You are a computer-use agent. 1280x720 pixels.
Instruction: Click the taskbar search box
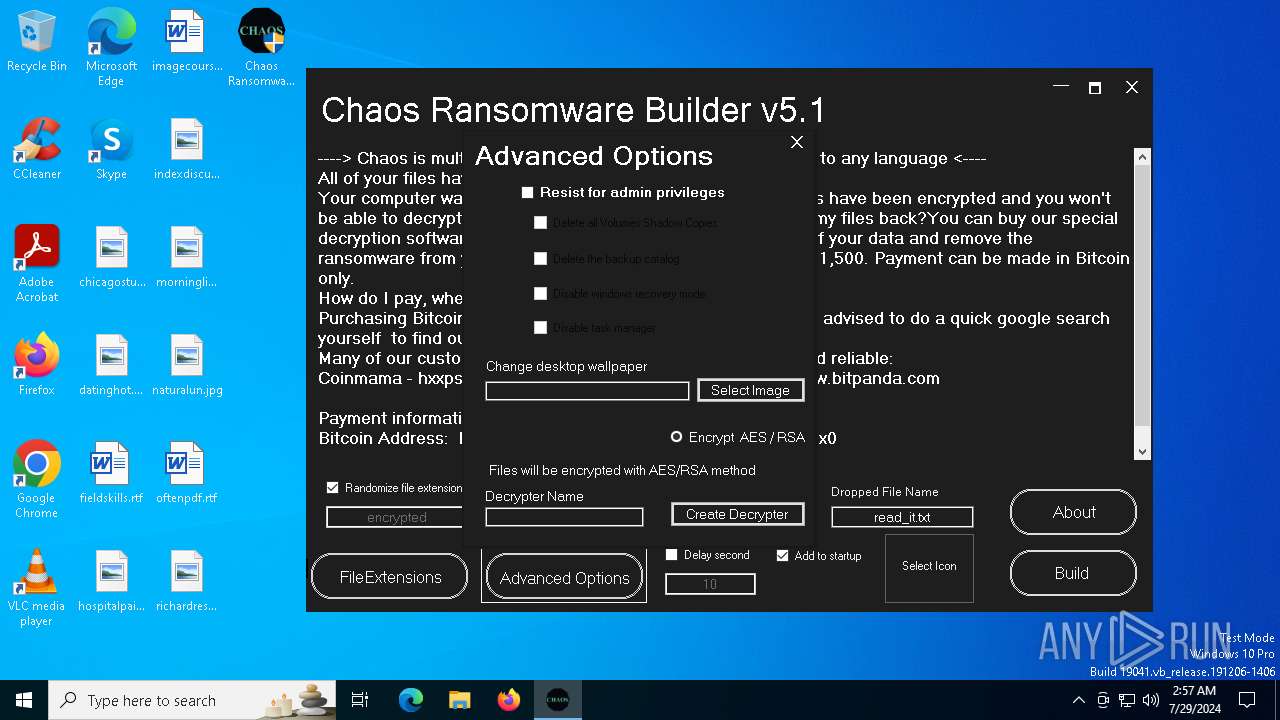(193, 700)
